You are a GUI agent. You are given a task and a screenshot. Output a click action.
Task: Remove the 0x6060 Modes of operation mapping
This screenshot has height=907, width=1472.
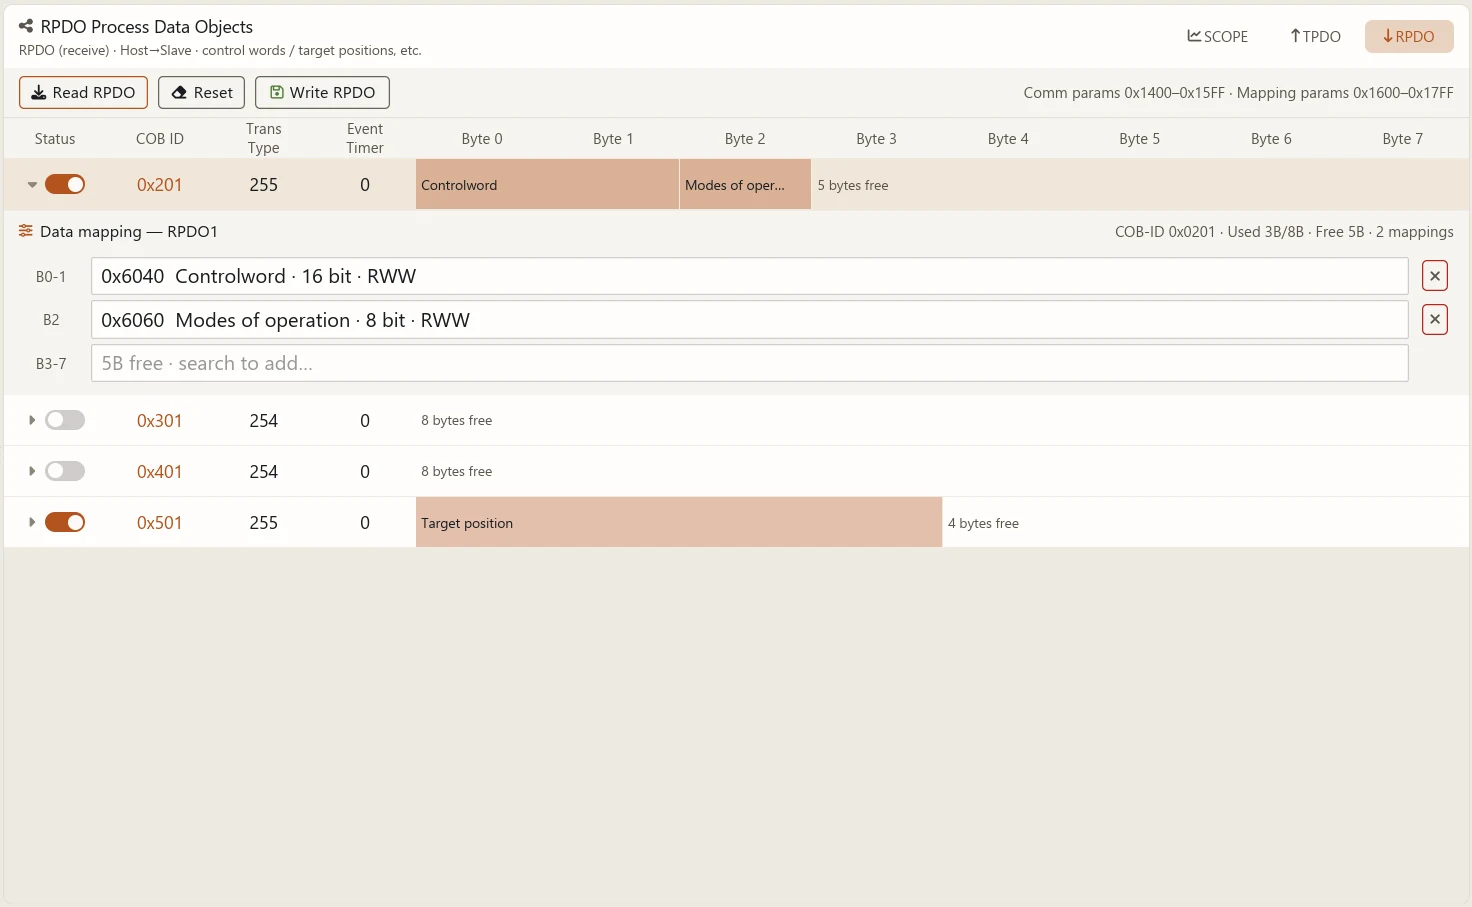click(1435, 320)
